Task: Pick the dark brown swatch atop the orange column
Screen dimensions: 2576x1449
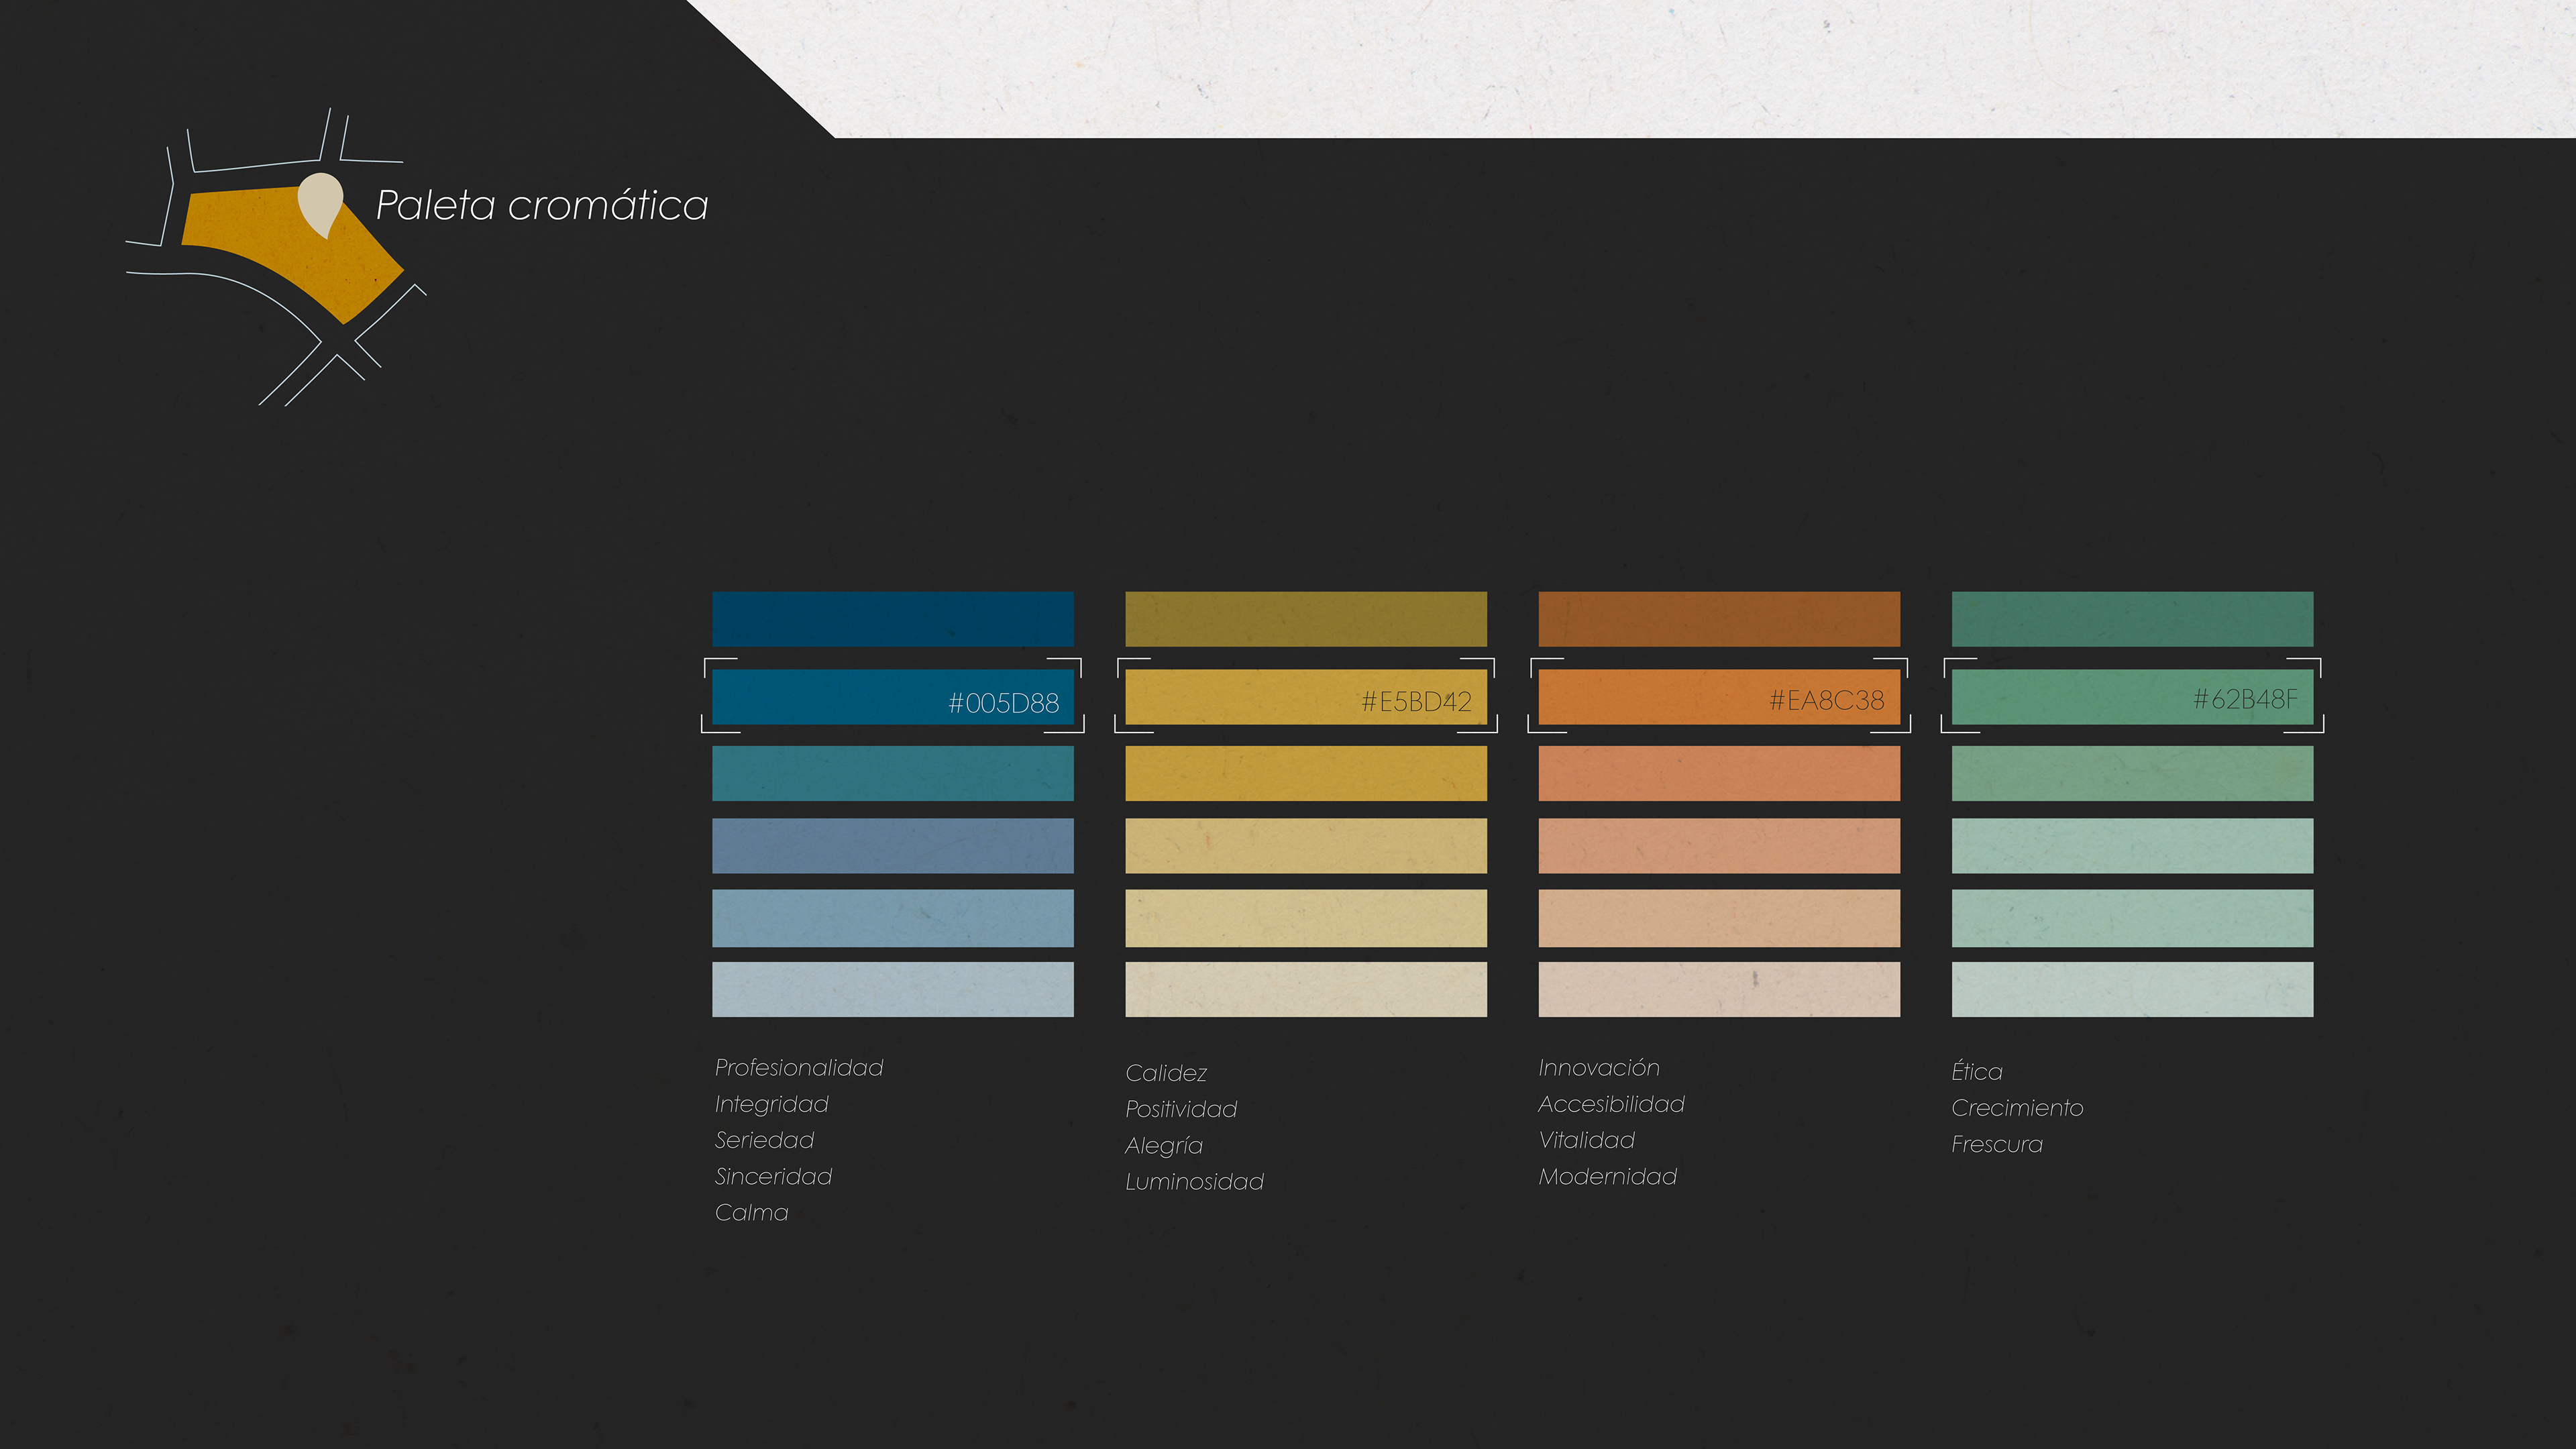Action: tap(1719, 619)
